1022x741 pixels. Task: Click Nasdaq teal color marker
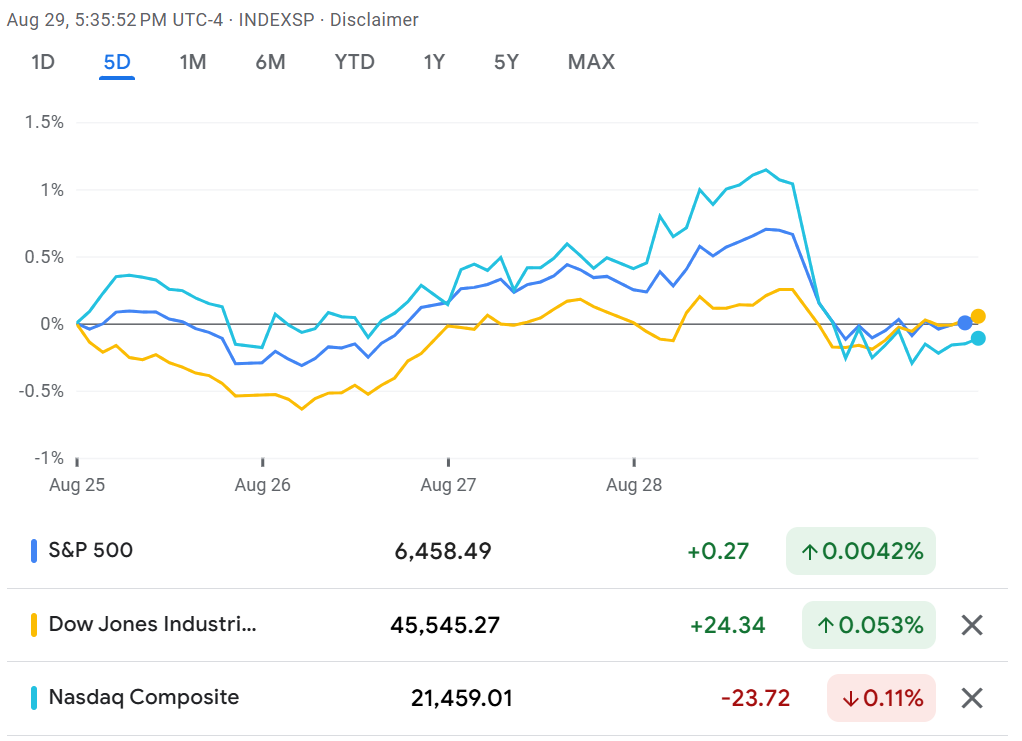(x=34, y=697)
